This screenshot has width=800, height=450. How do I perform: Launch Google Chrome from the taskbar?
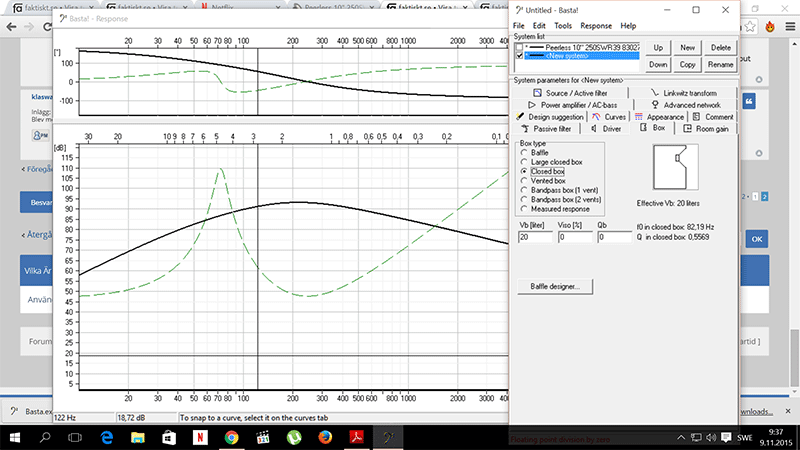pos(231,437)
